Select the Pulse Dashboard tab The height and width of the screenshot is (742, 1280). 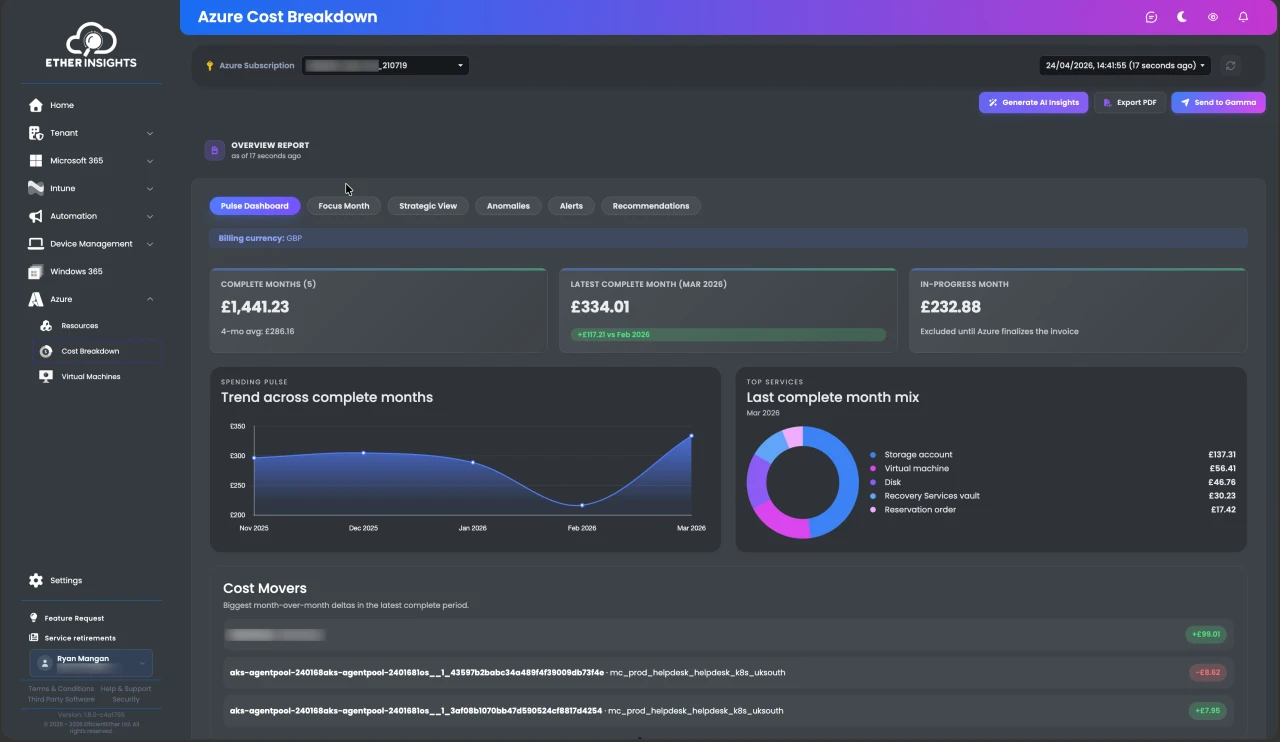(x=254, y=206)
